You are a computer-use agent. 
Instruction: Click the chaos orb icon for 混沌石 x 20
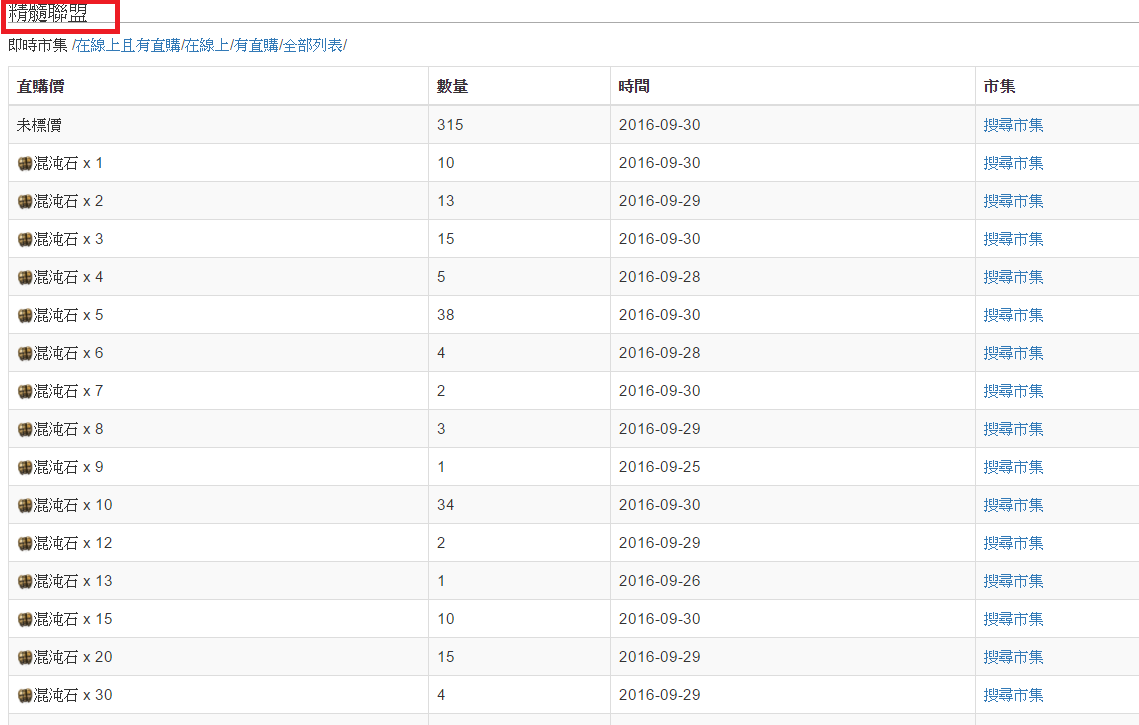[25, 657]
